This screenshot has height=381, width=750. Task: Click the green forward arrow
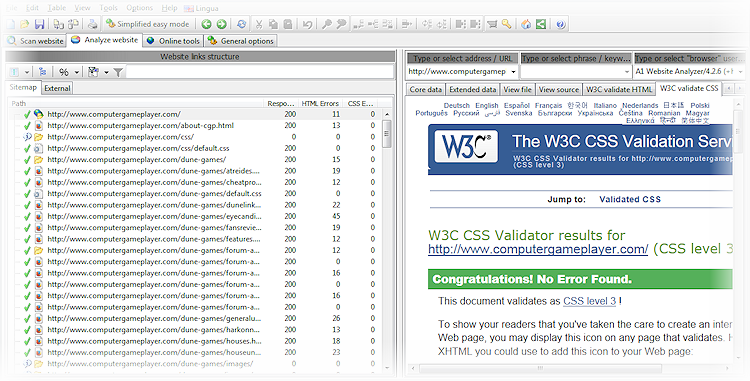[x=221, y=24]
